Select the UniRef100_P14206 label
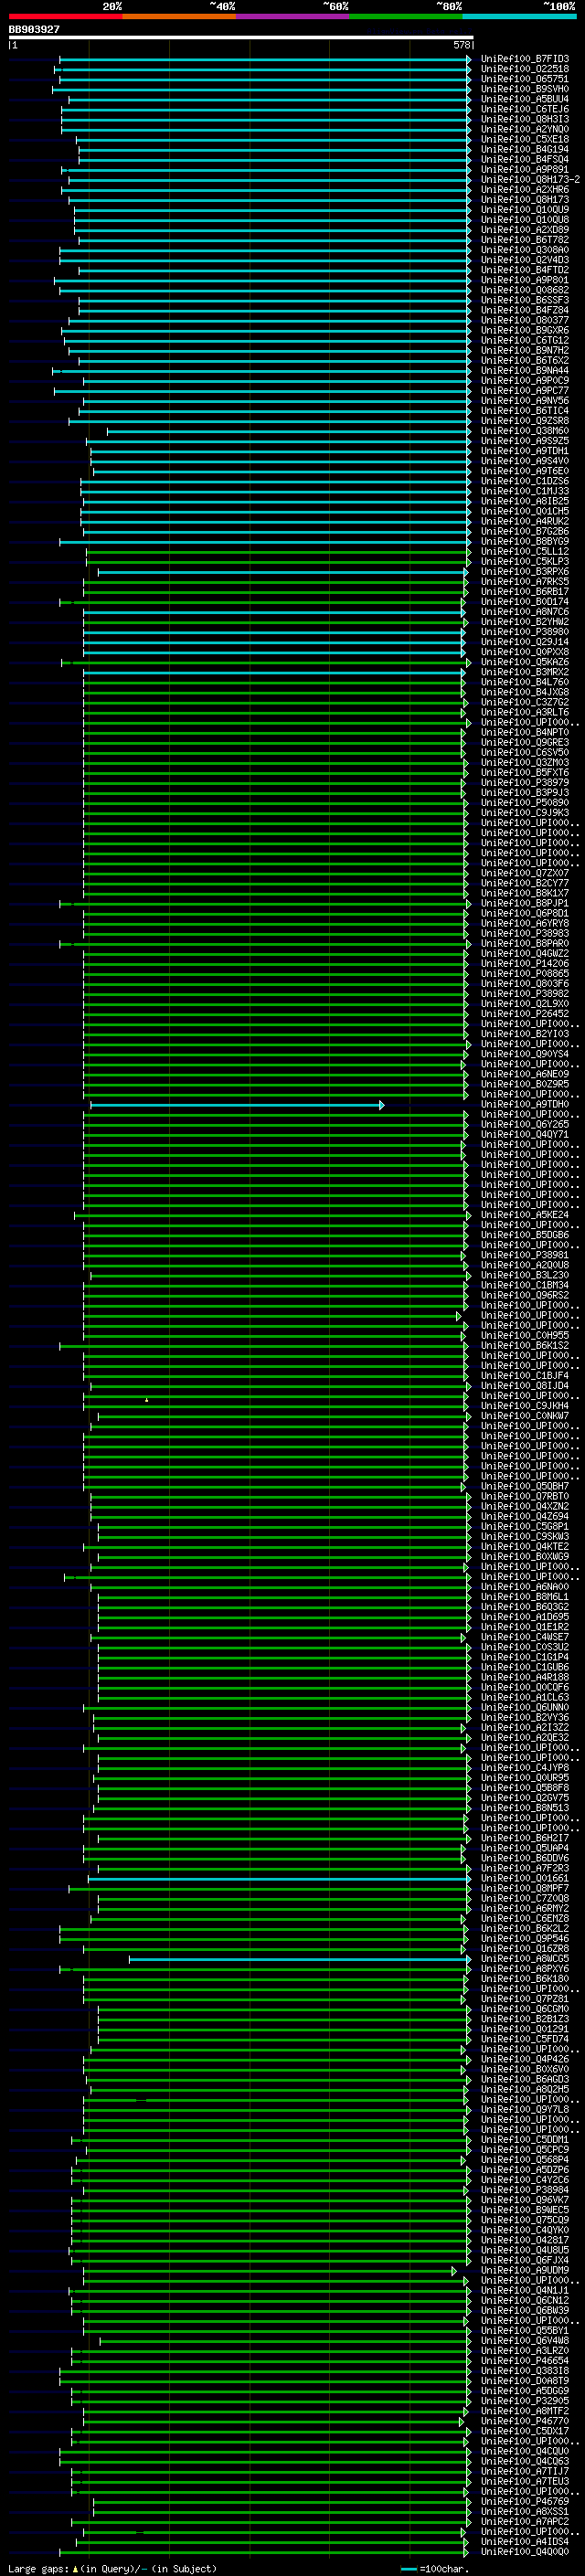This screenshot has width=585, height=2576. [x=525, y=963]
